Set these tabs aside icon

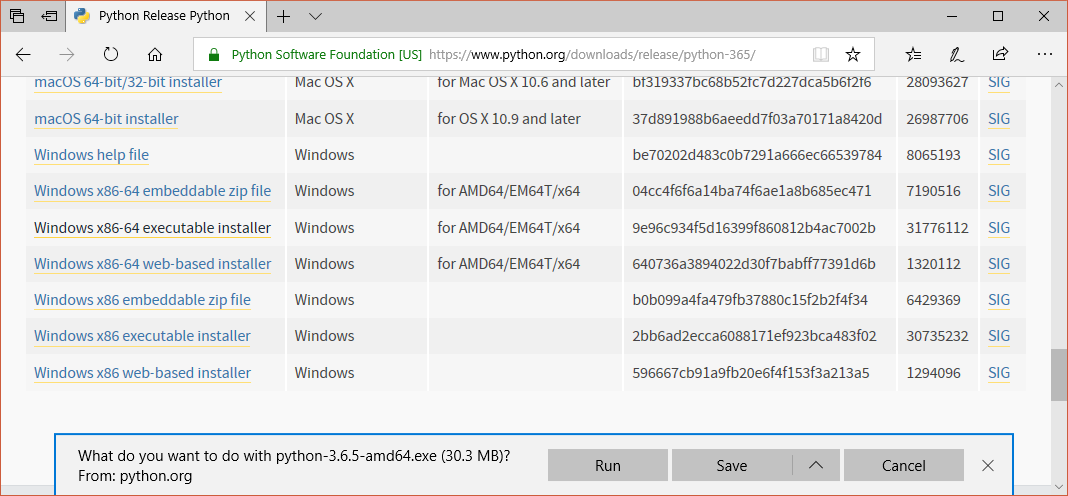click(49, 16)
